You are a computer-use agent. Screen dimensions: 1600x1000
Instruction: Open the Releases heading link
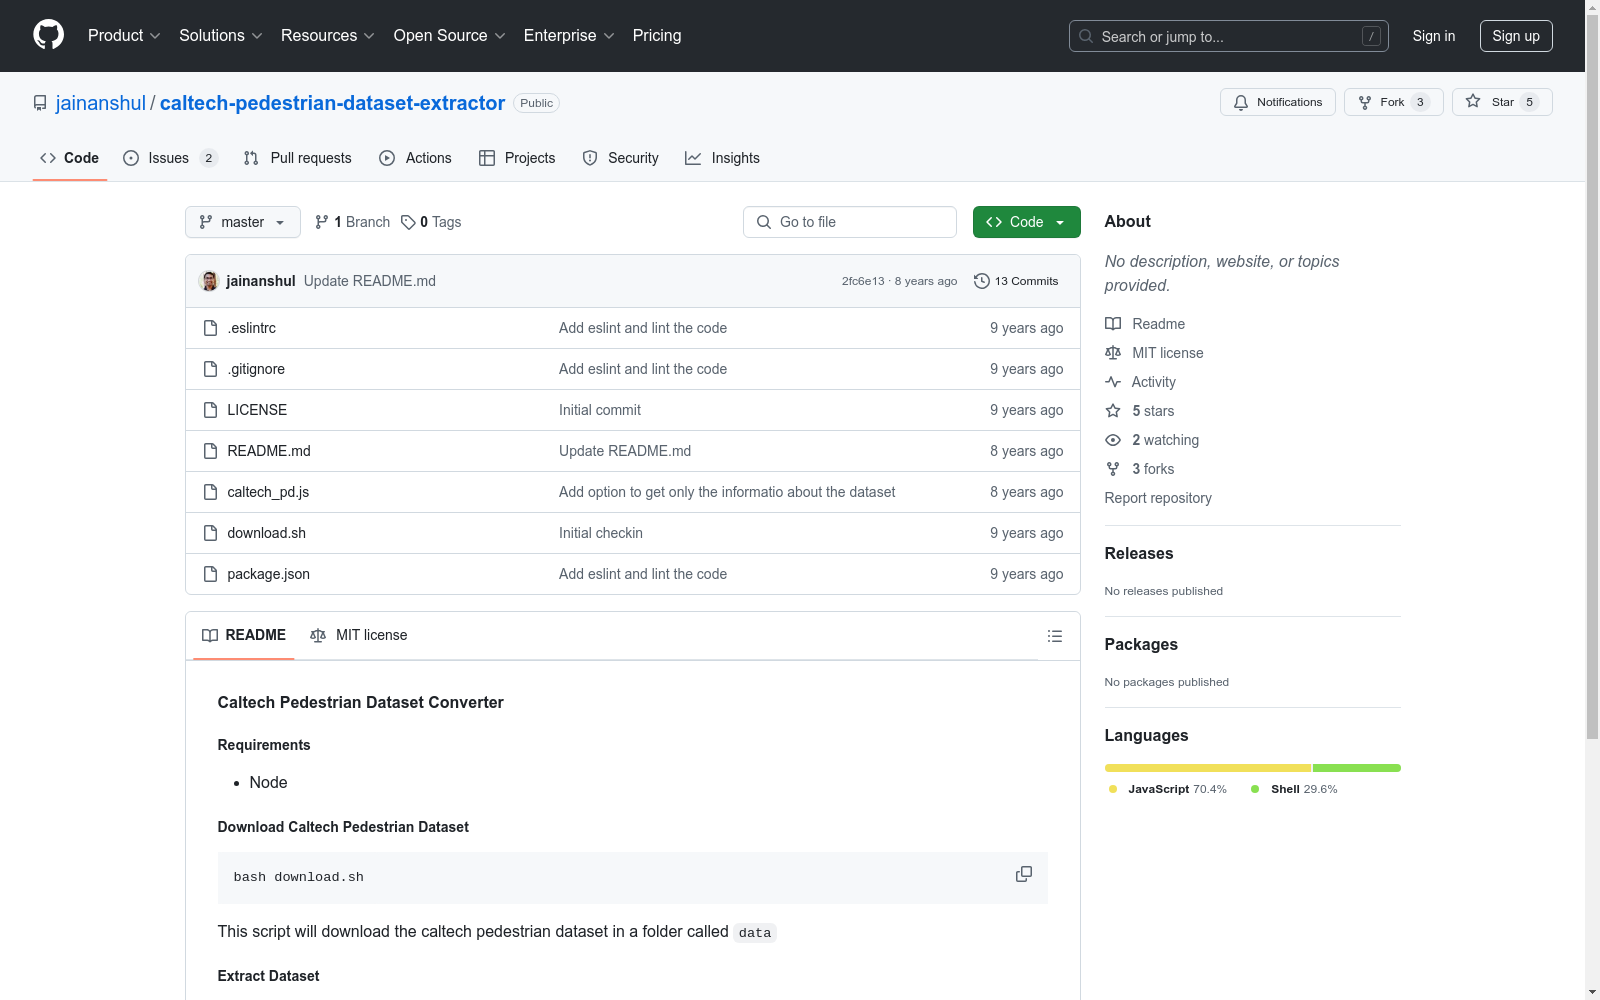click(1139, 553)
